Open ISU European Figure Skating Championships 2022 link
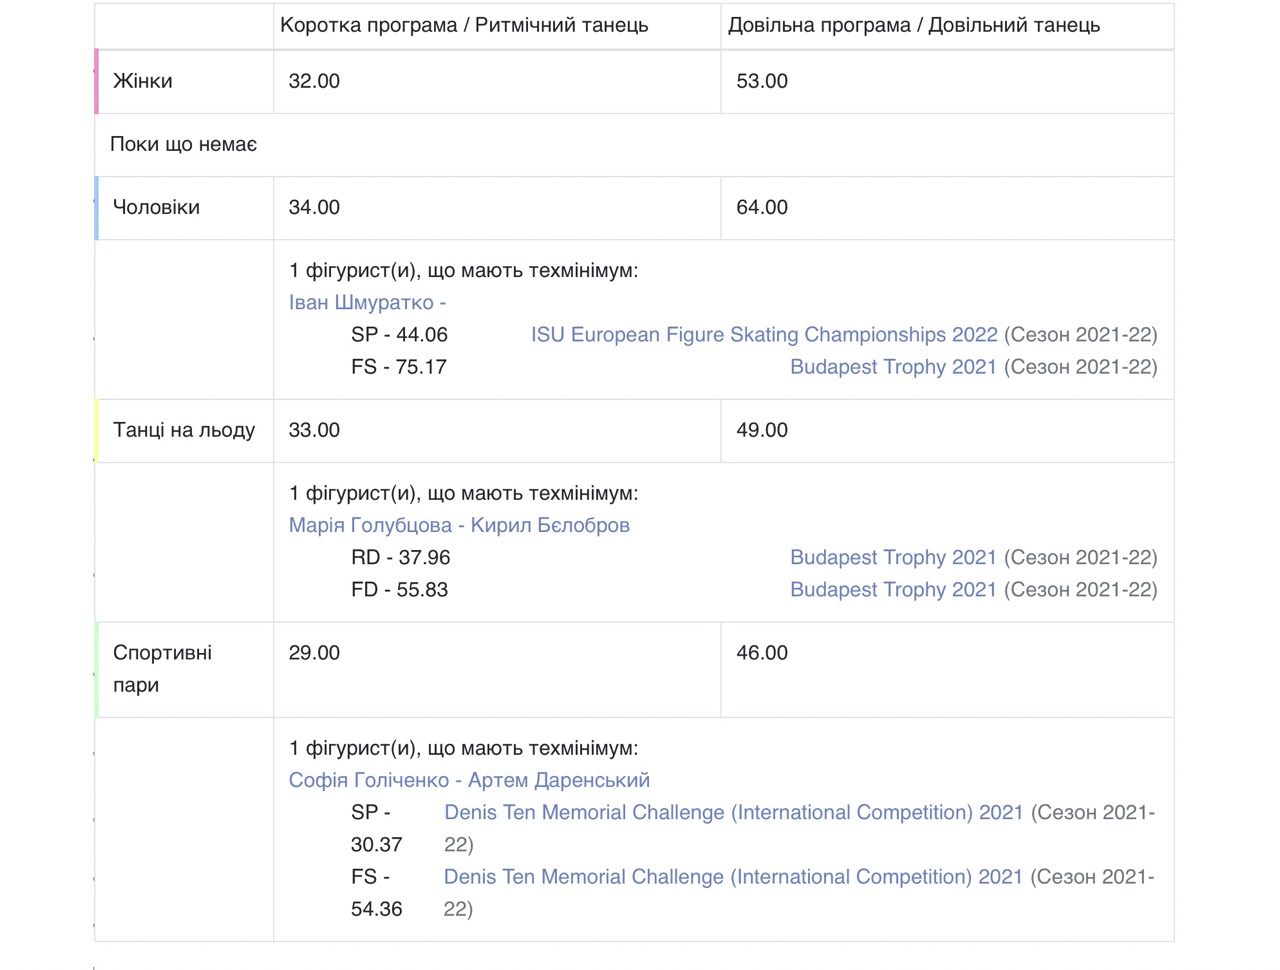Screen dimensions: 1280x970 pos(764,335)
